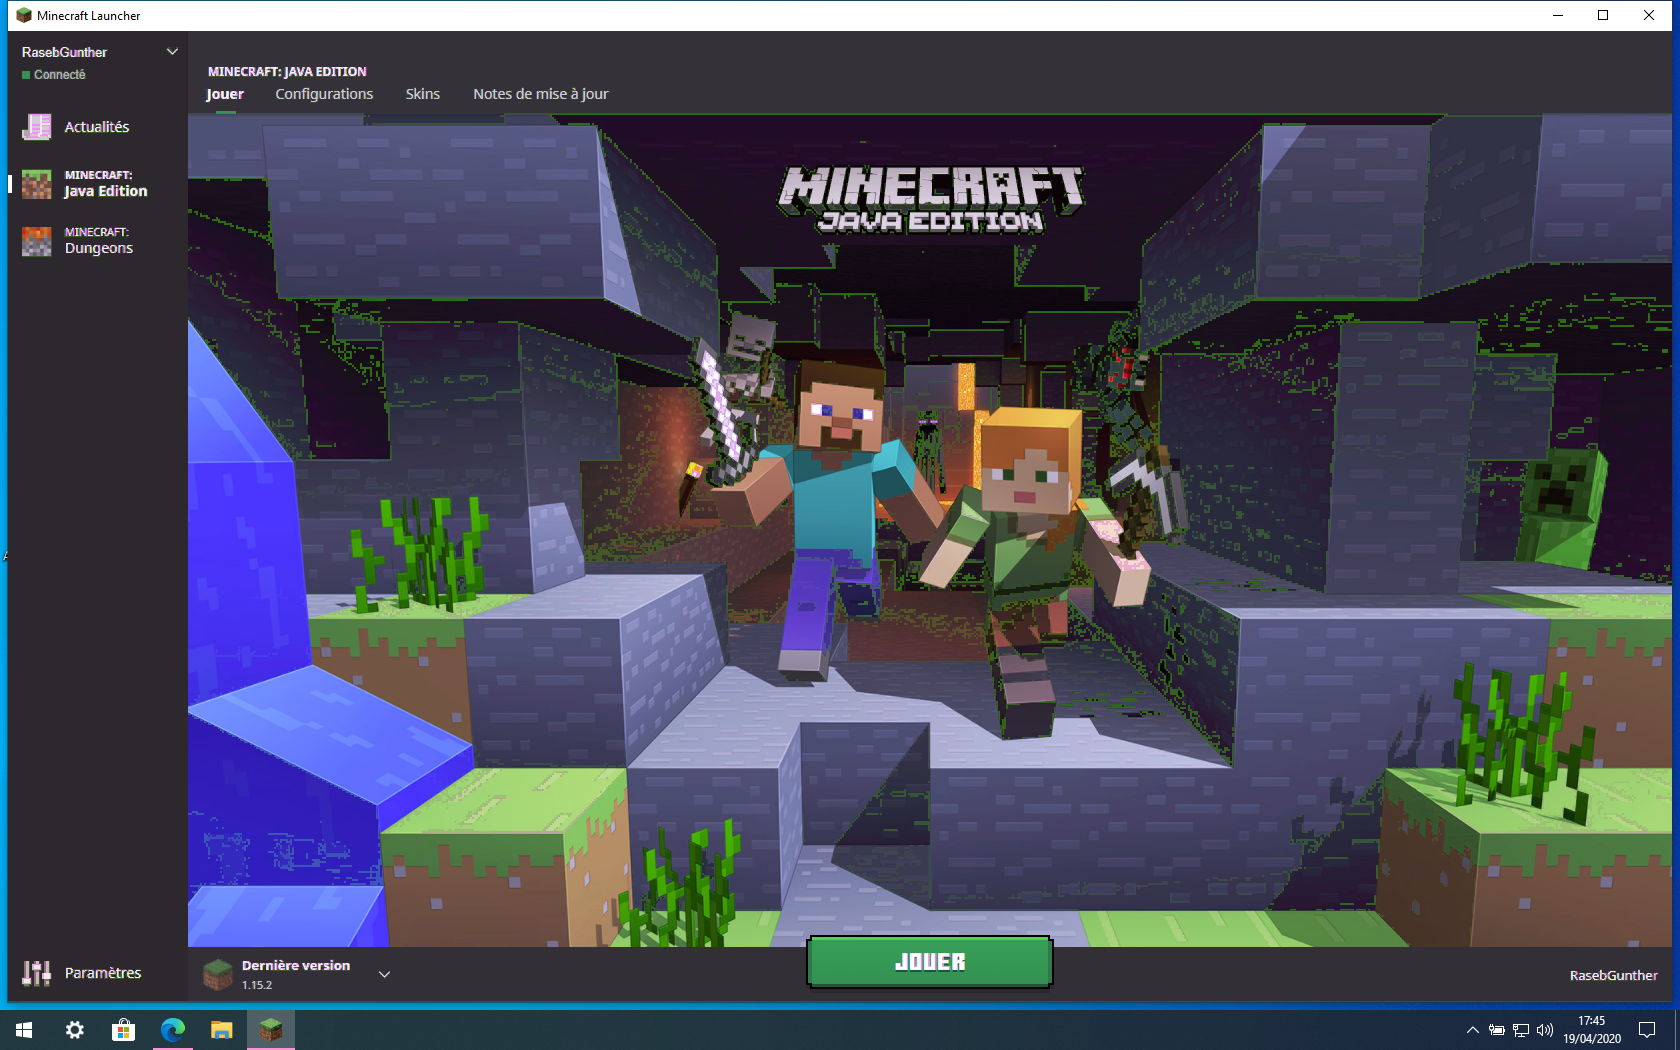Image resolution: width=1680 pixels, height=1050 pixels.
Task: Click the Actualités sidebar label
Action: point(97,127)
